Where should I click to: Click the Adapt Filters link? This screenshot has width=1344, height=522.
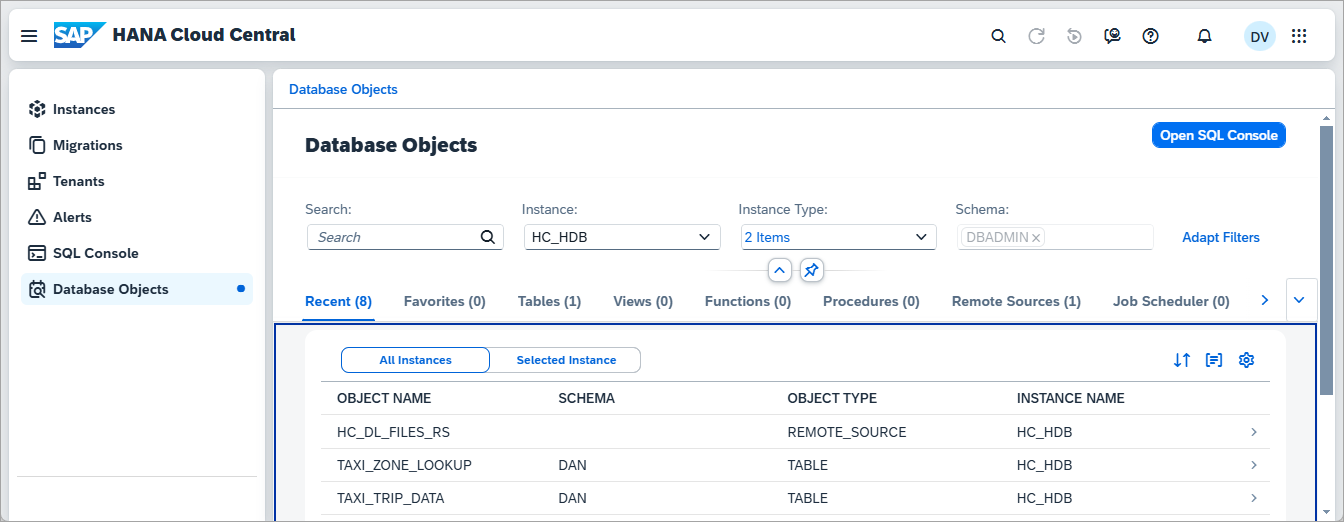pos(1221,237)
